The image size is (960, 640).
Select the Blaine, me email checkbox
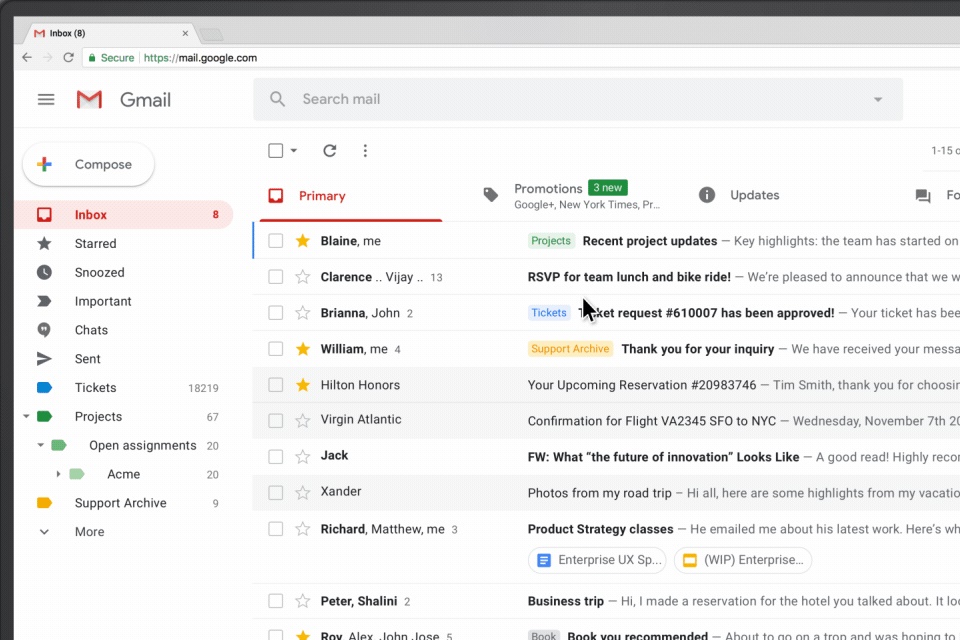coord(276,241)
